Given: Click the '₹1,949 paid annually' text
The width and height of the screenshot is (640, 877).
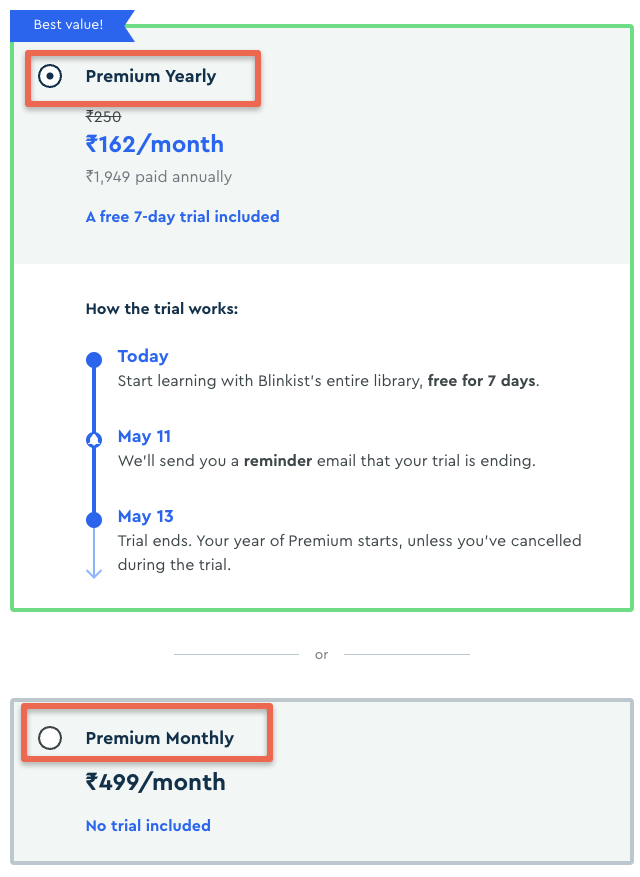Looking at the screenshot, I should click(158, 177).
